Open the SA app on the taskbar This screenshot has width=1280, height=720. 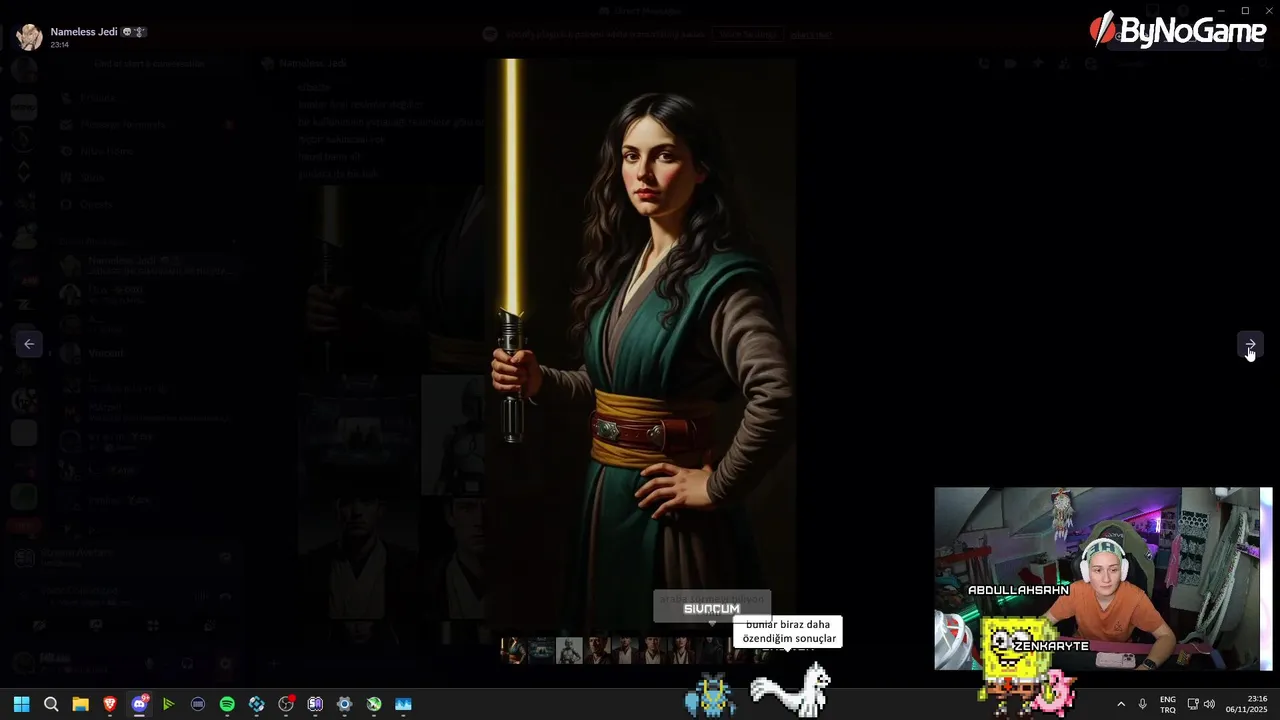pos(315,704)
